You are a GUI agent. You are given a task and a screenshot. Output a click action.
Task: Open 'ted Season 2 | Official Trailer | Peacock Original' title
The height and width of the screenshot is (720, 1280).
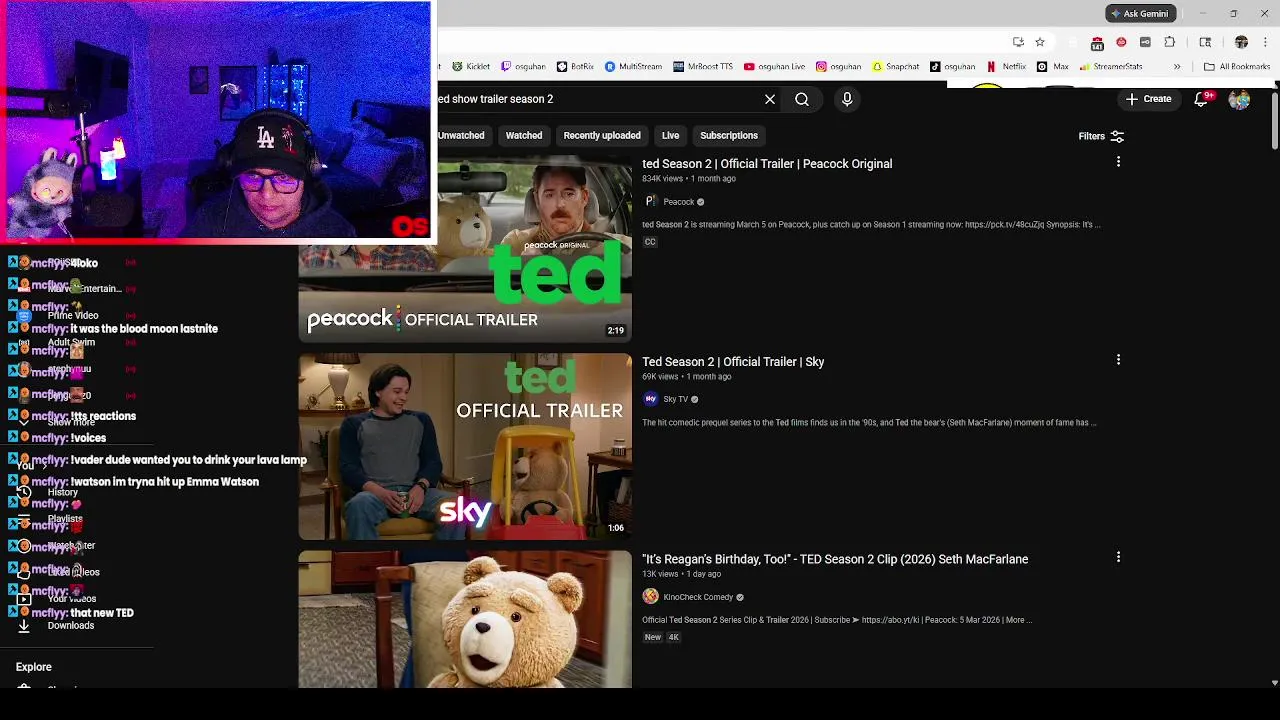(x=767, y=164)
